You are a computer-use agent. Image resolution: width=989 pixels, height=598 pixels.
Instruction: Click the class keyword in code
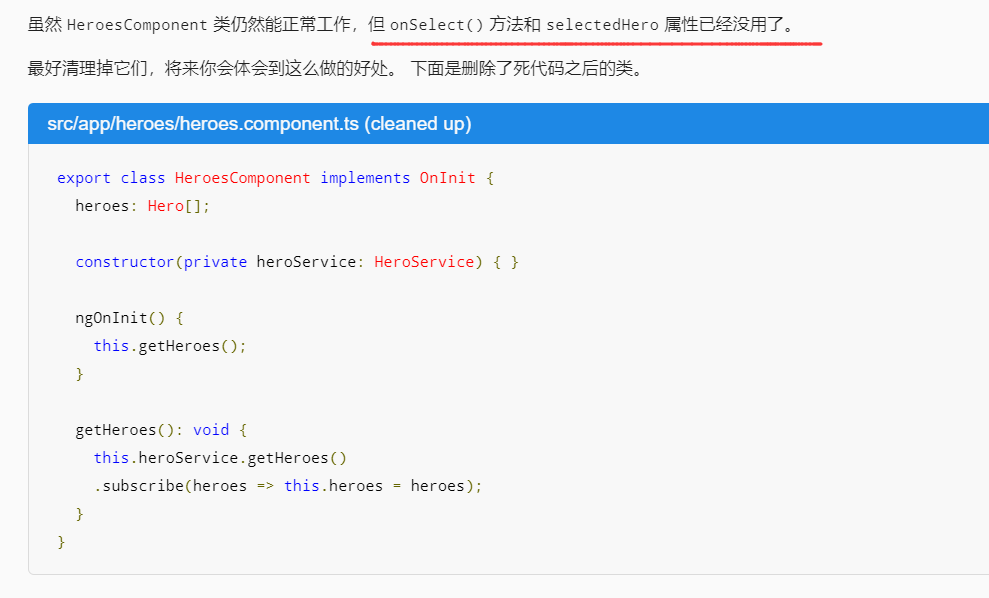[x=143, y=178]
